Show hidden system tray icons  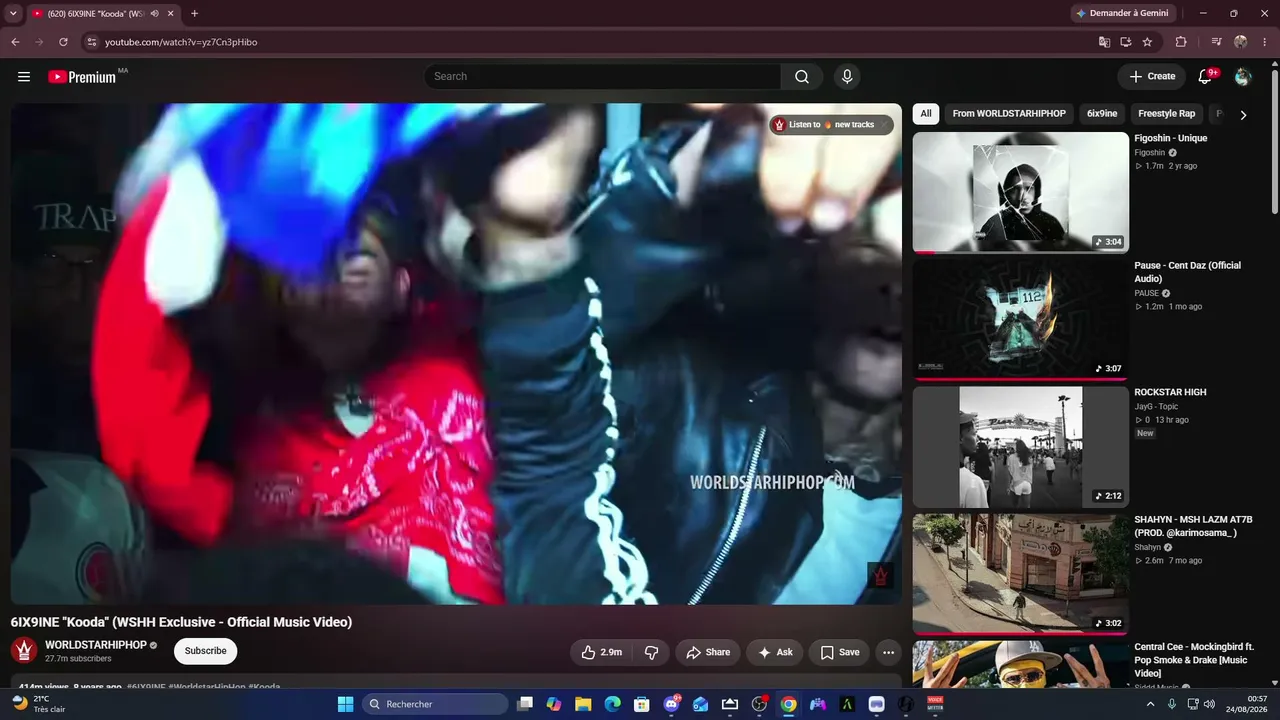(x=1150, y=704)
